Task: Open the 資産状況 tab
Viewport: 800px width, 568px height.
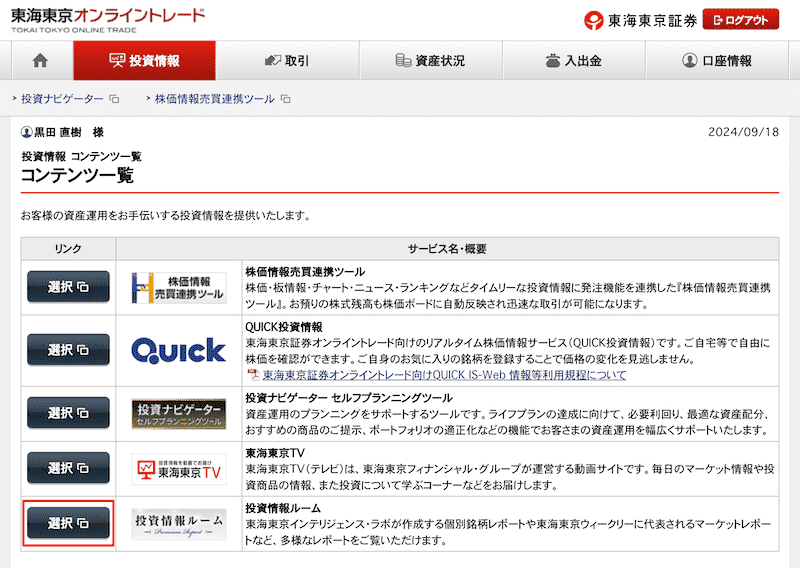Action: click(x=431, y=61)
